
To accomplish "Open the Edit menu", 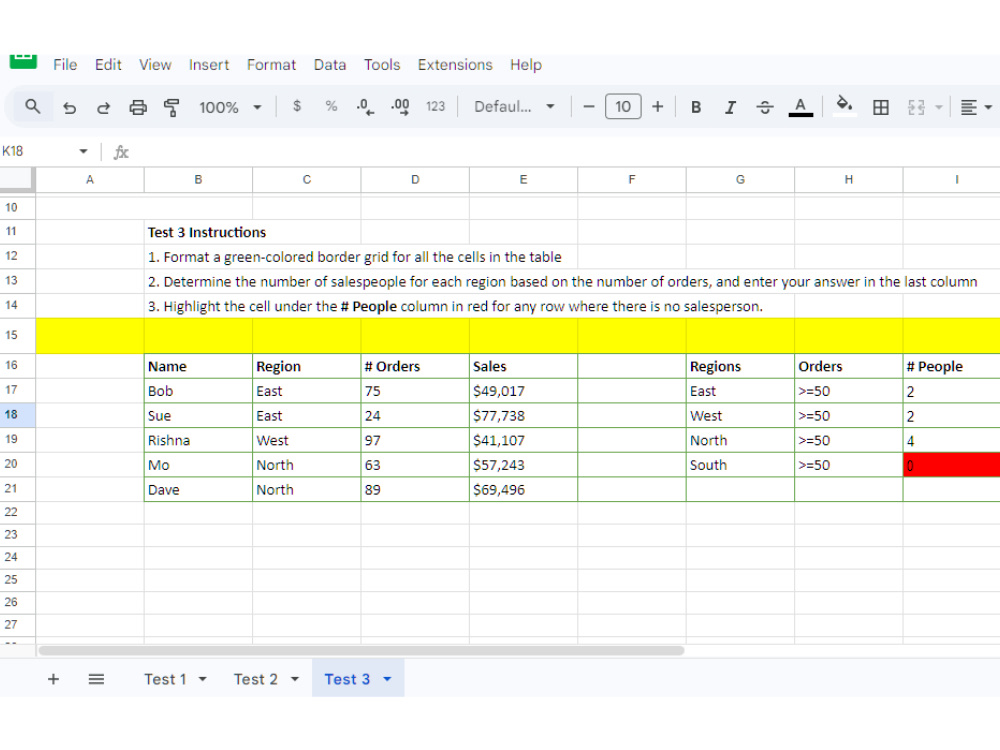I will click(108, 64).
